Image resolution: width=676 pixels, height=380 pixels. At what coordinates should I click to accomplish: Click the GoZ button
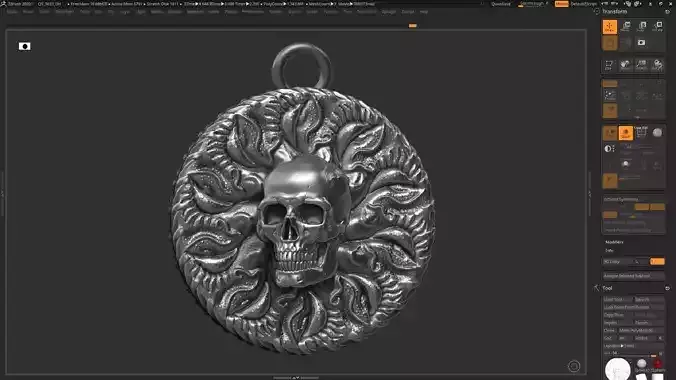pos(609,338)
